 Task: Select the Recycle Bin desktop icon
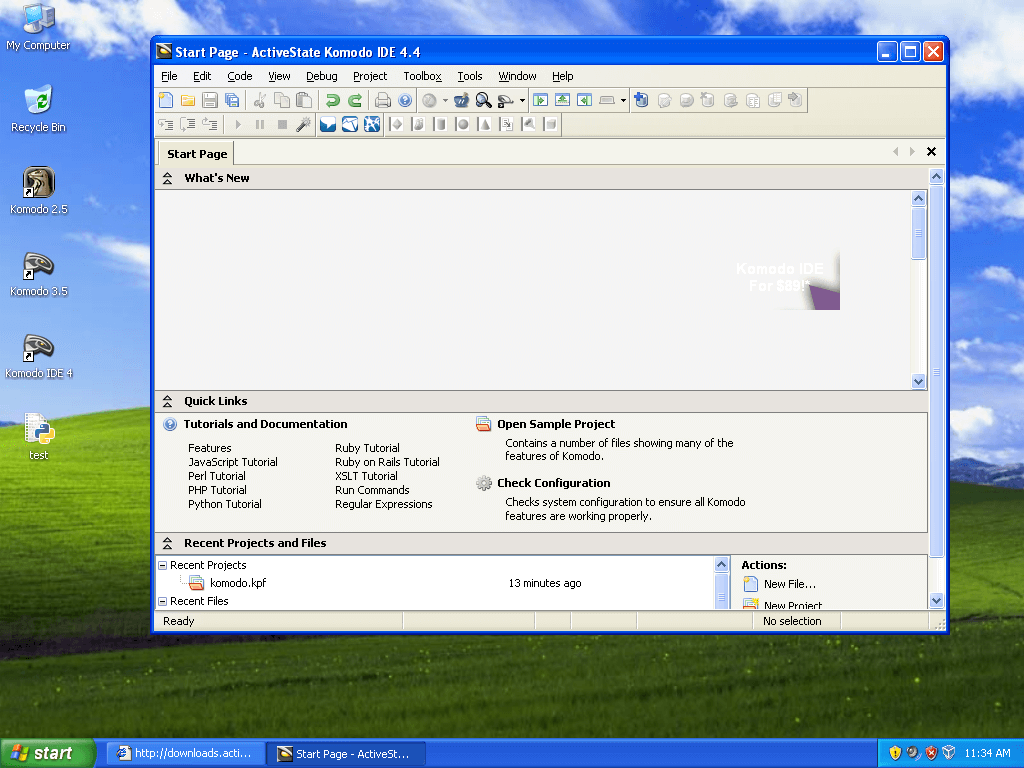[x=39, y=109]
